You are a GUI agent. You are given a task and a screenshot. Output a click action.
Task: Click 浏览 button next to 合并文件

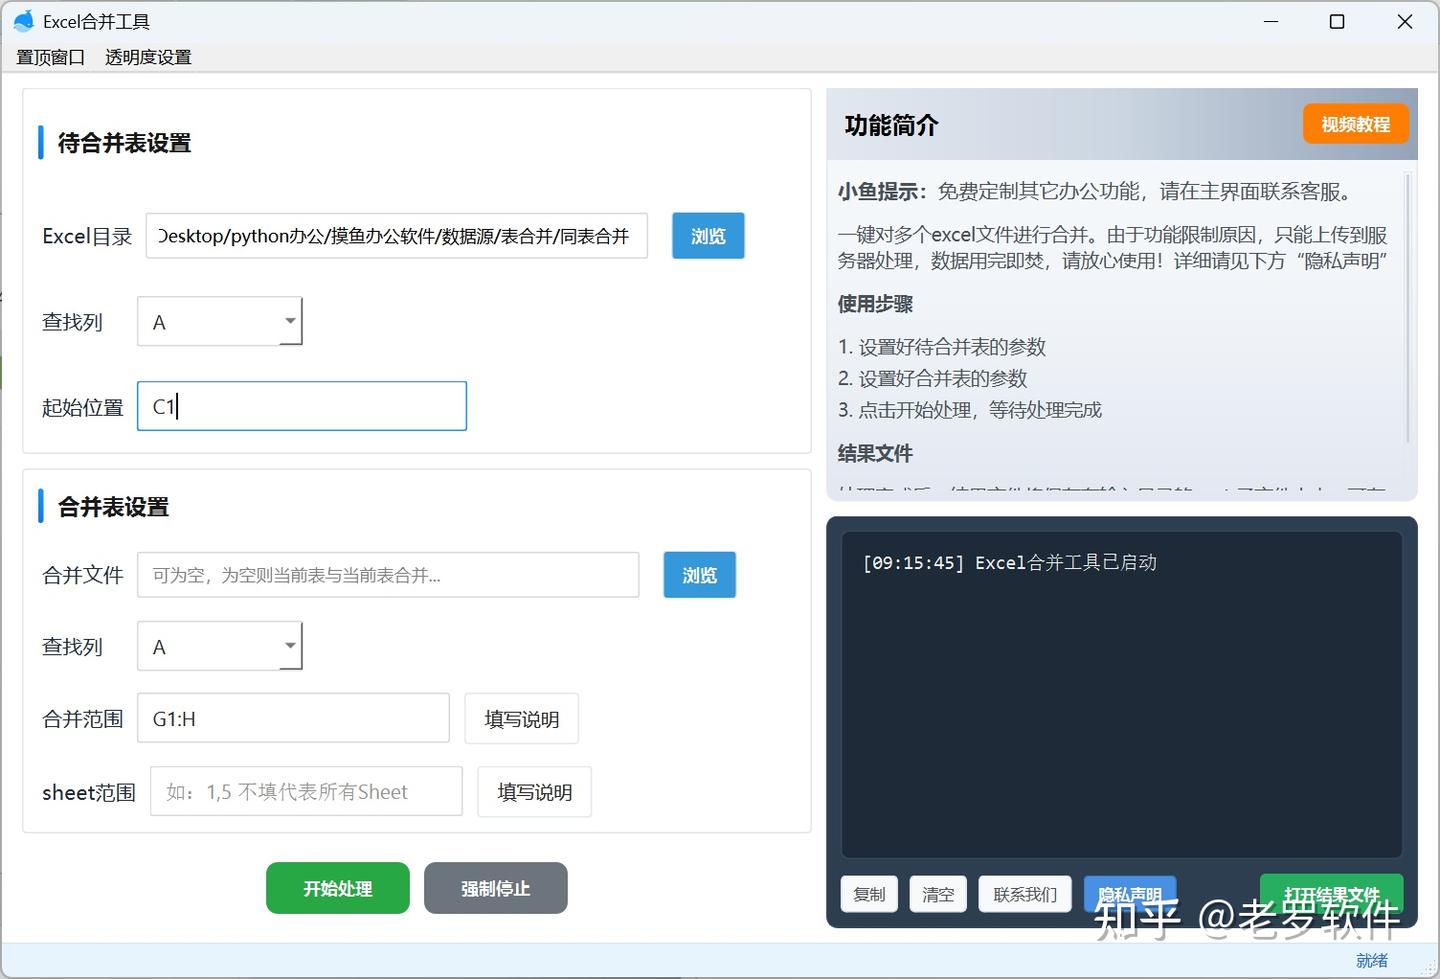tap(700, 575)
